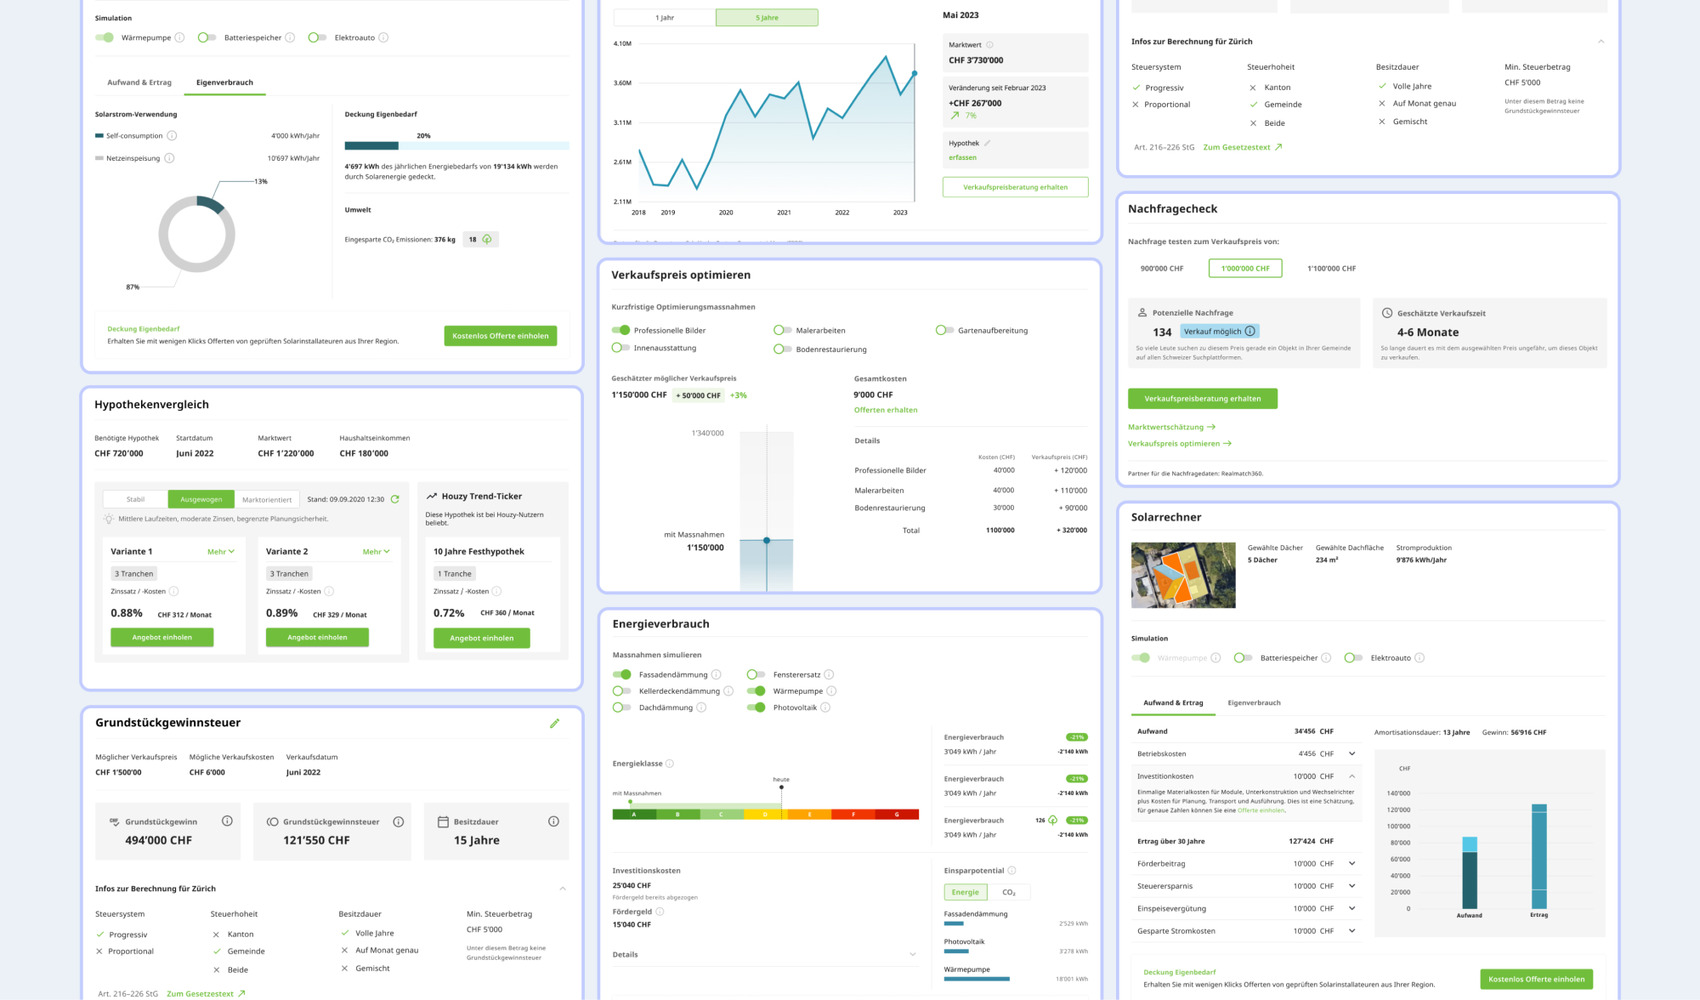Click the refresh icon beside Stand 09.09.2020
Image resolution: width=1700 pixels, height=1000 pixels.
click(395, 499)
